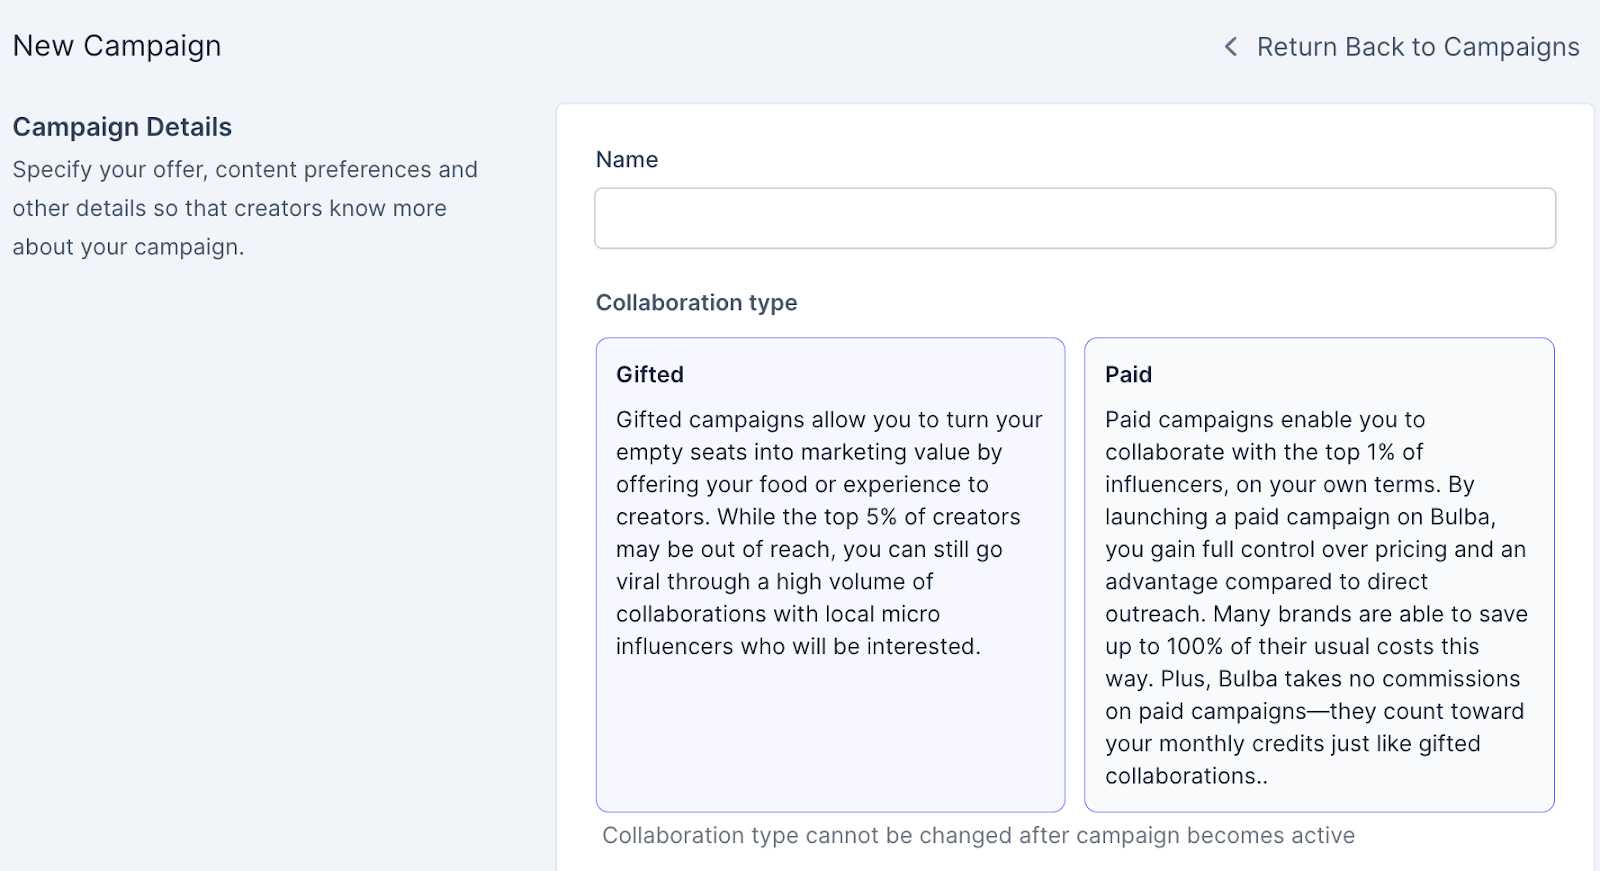Choose the Paid collaboration type card
The width and height of the screenshot is (1600, 871).
pyautogui.click(x=1318, y=574)
